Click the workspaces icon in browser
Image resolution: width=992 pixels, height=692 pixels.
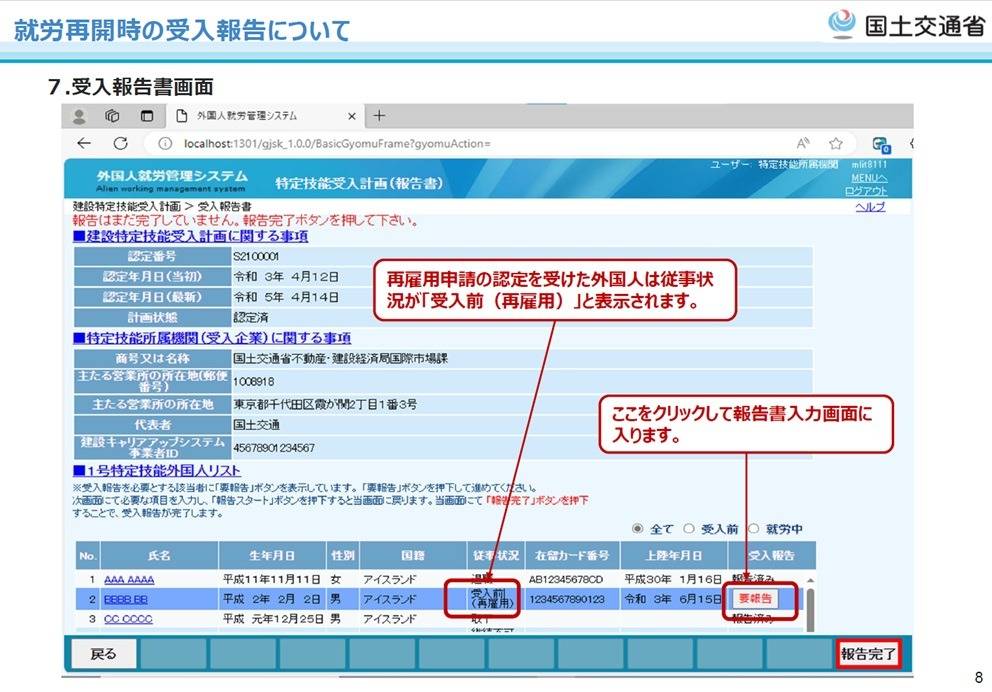point(113,116)
